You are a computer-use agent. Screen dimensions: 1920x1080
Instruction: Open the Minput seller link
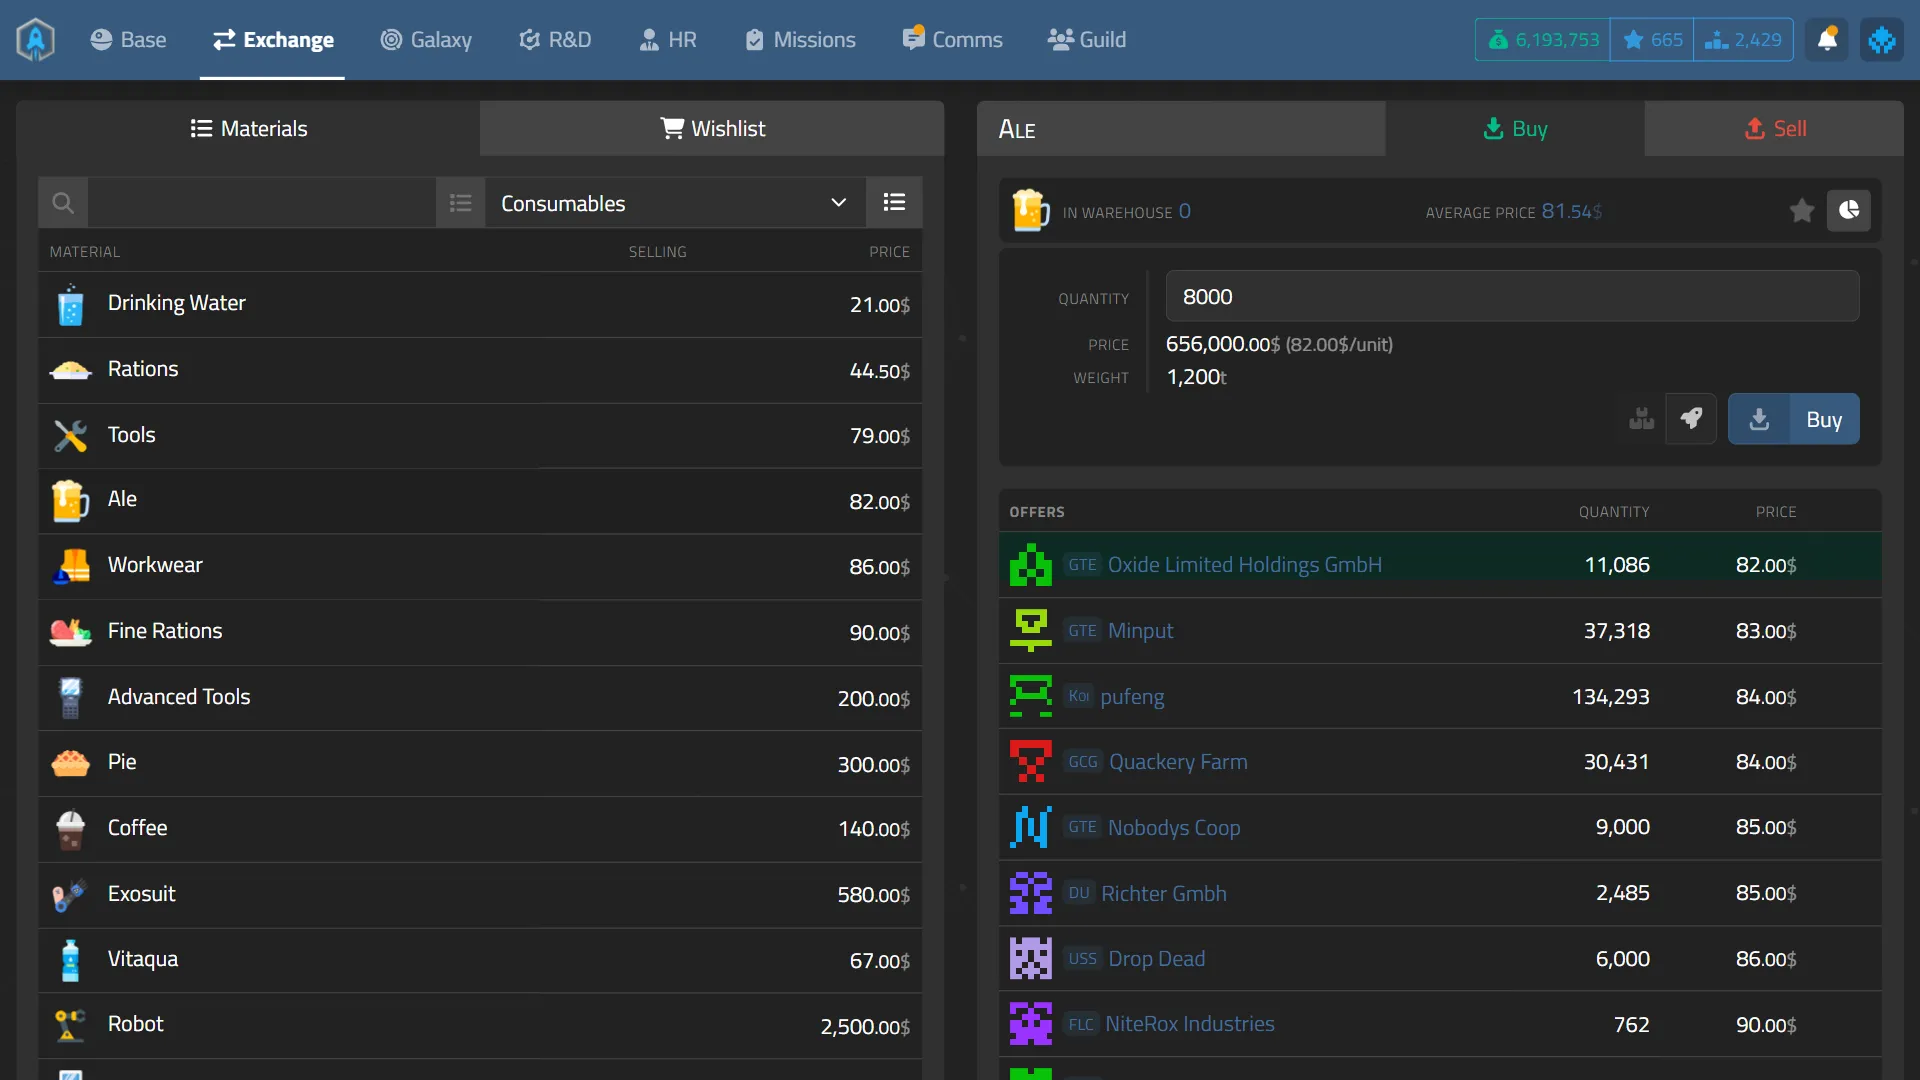tap(1140, 631)
